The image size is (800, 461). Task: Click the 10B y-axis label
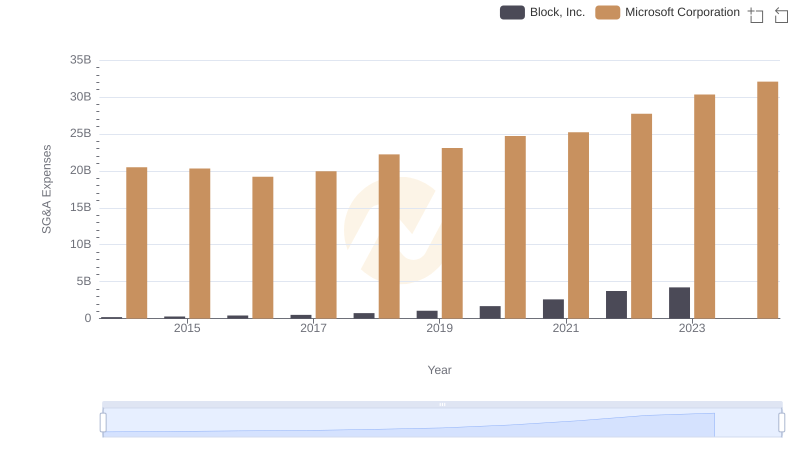pyautogui.click(x=81, y=244)
